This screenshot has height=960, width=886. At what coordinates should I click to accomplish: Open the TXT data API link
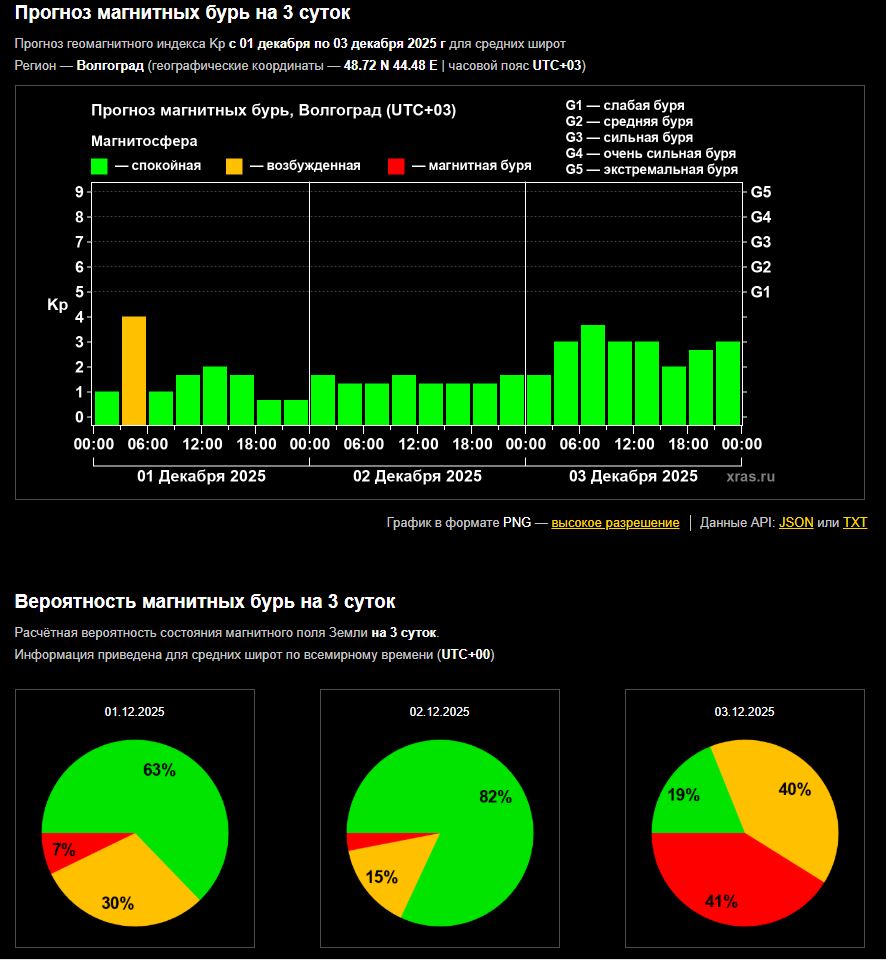(854, 523)
